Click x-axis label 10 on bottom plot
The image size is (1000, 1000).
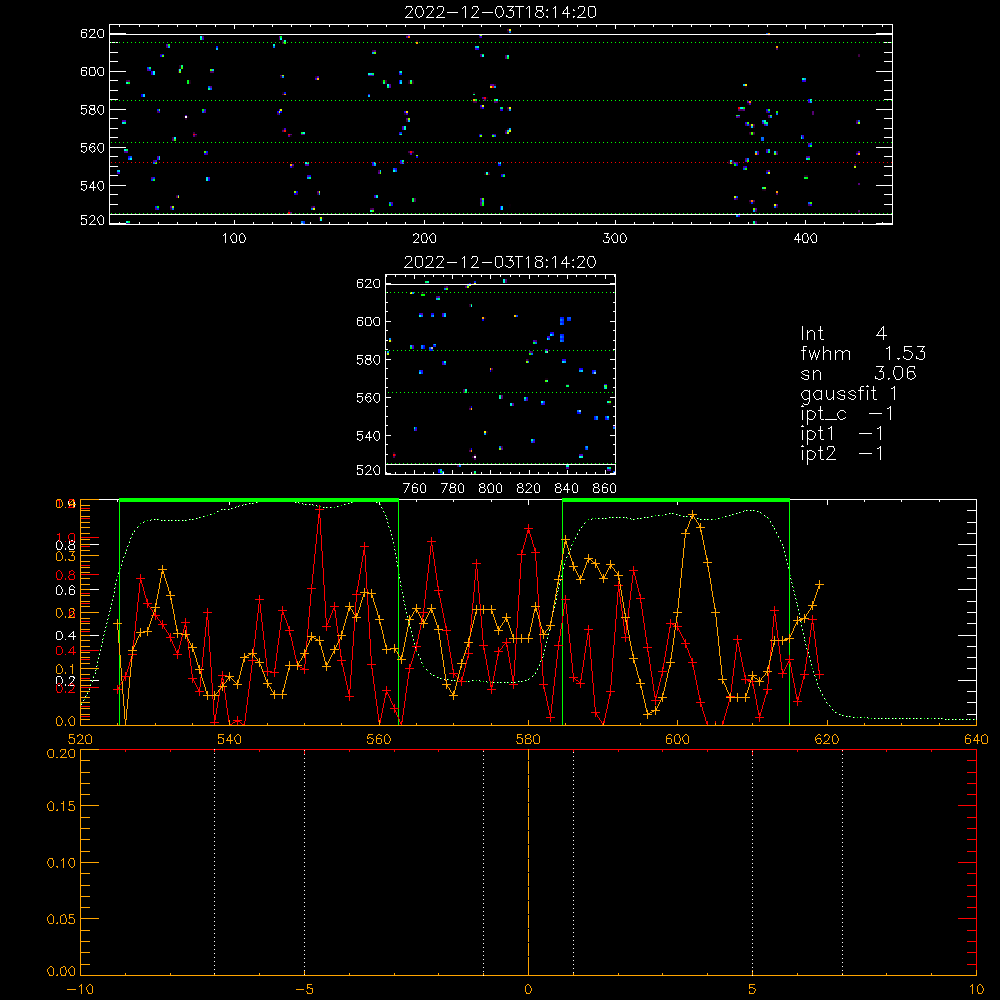976,990
